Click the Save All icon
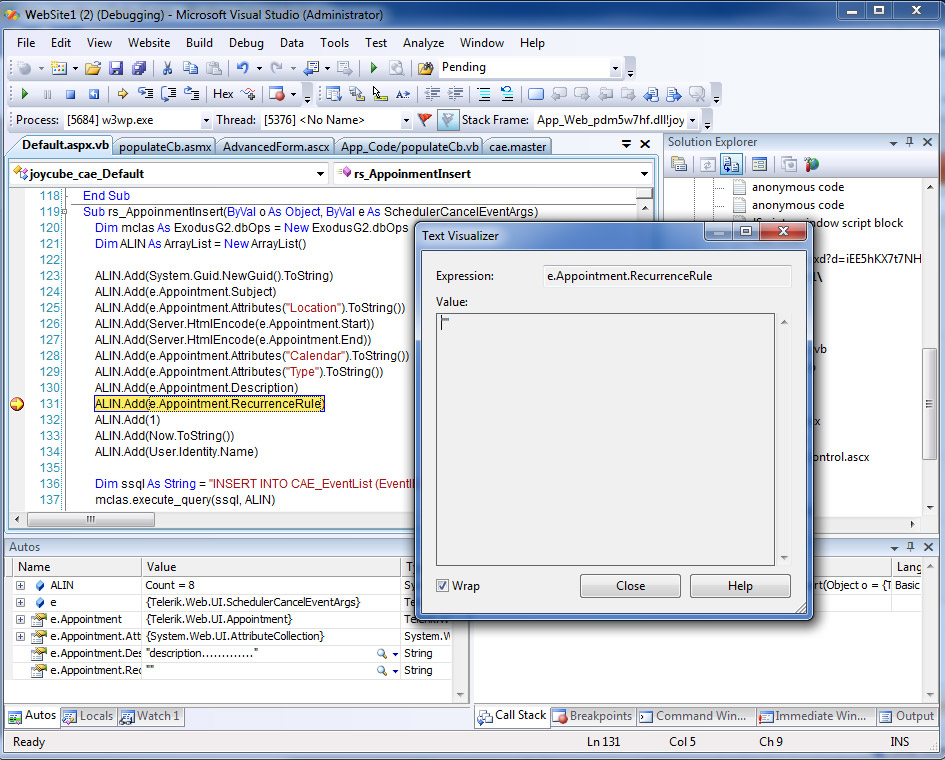The height and width of the screenshot is (760, 945). 139,68
